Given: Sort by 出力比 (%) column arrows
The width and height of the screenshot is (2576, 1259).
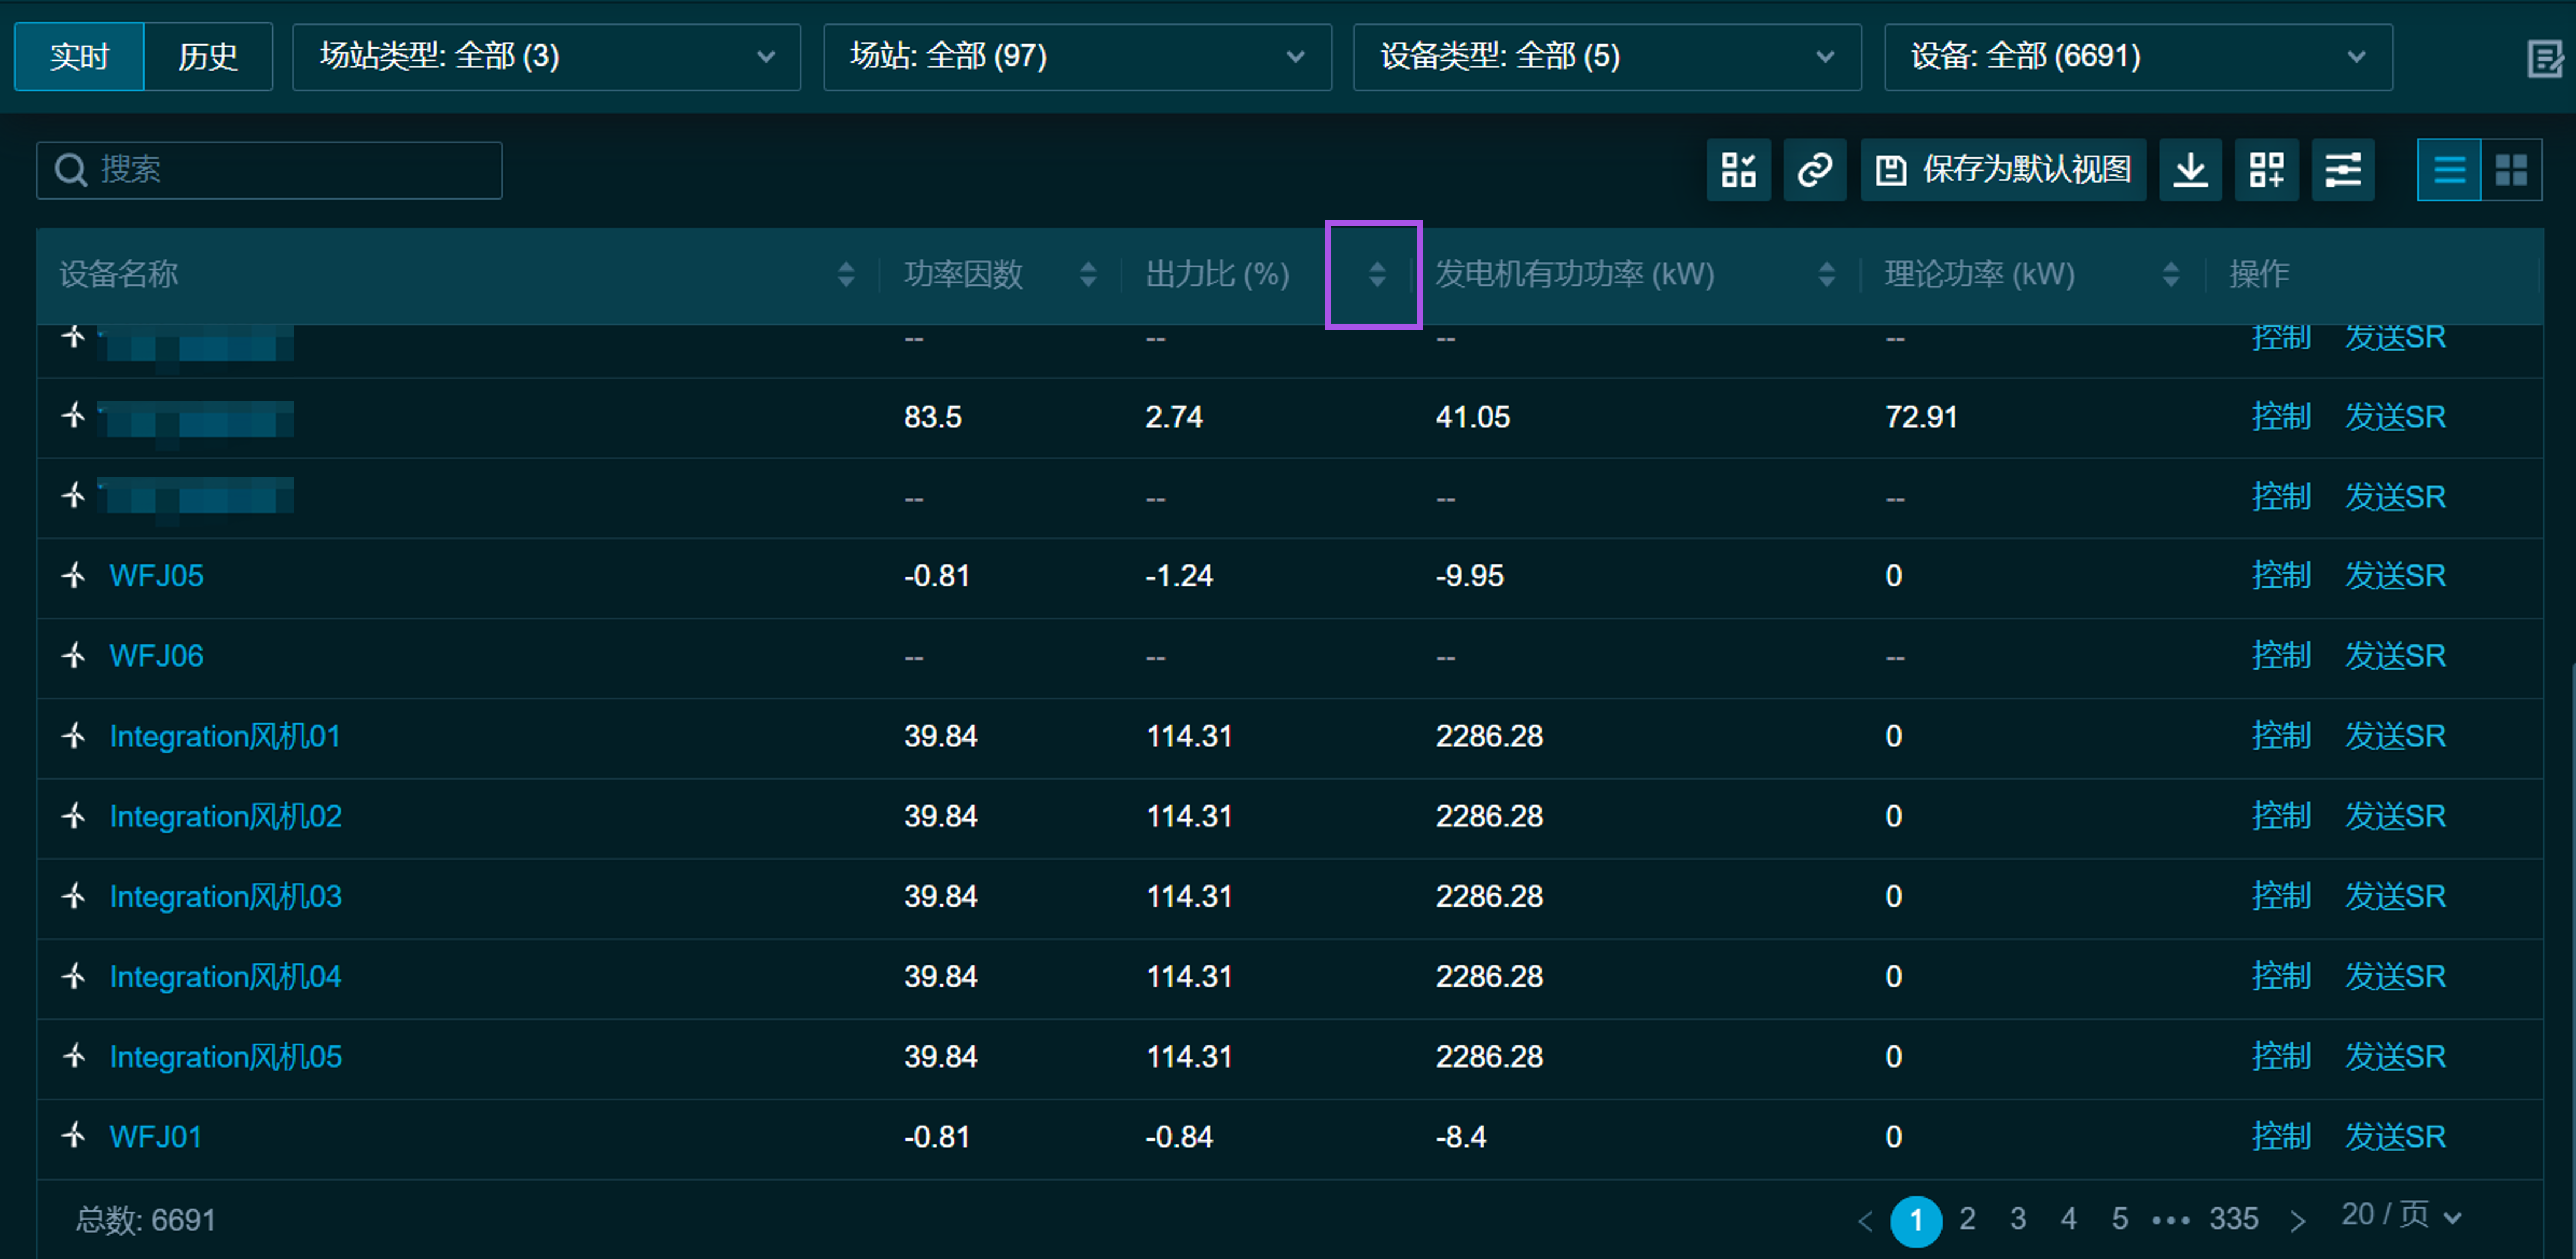Looking at the screenshot, I should [x=1376, y=274].
